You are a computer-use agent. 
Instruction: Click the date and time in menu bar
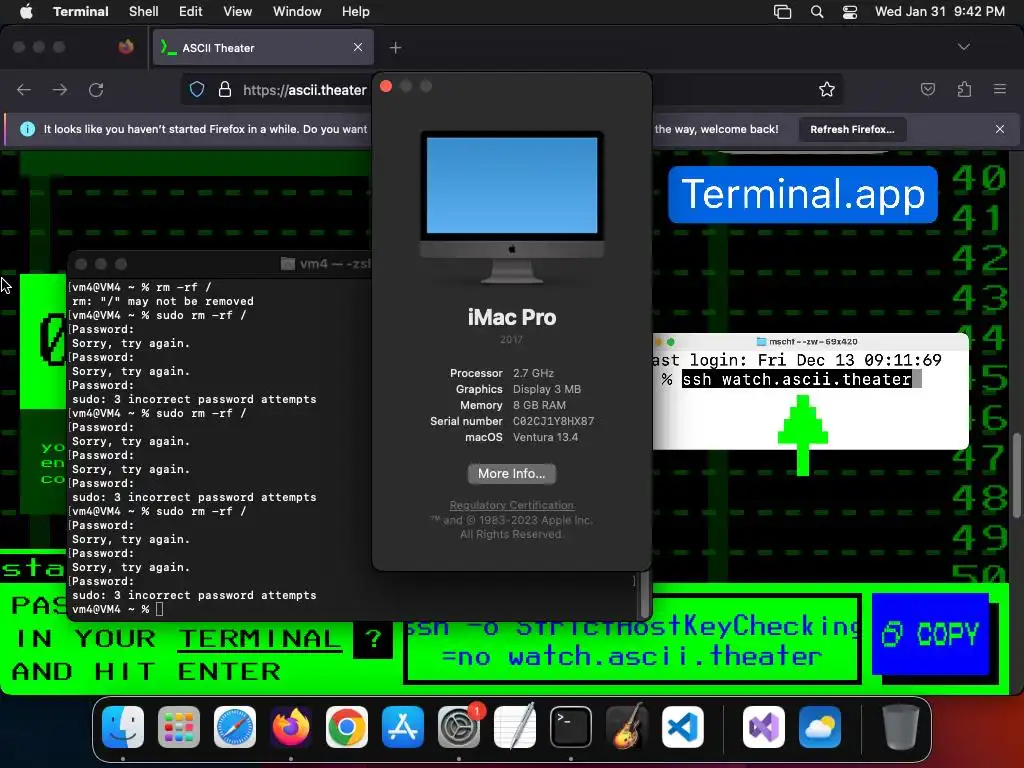pos(940,12)
